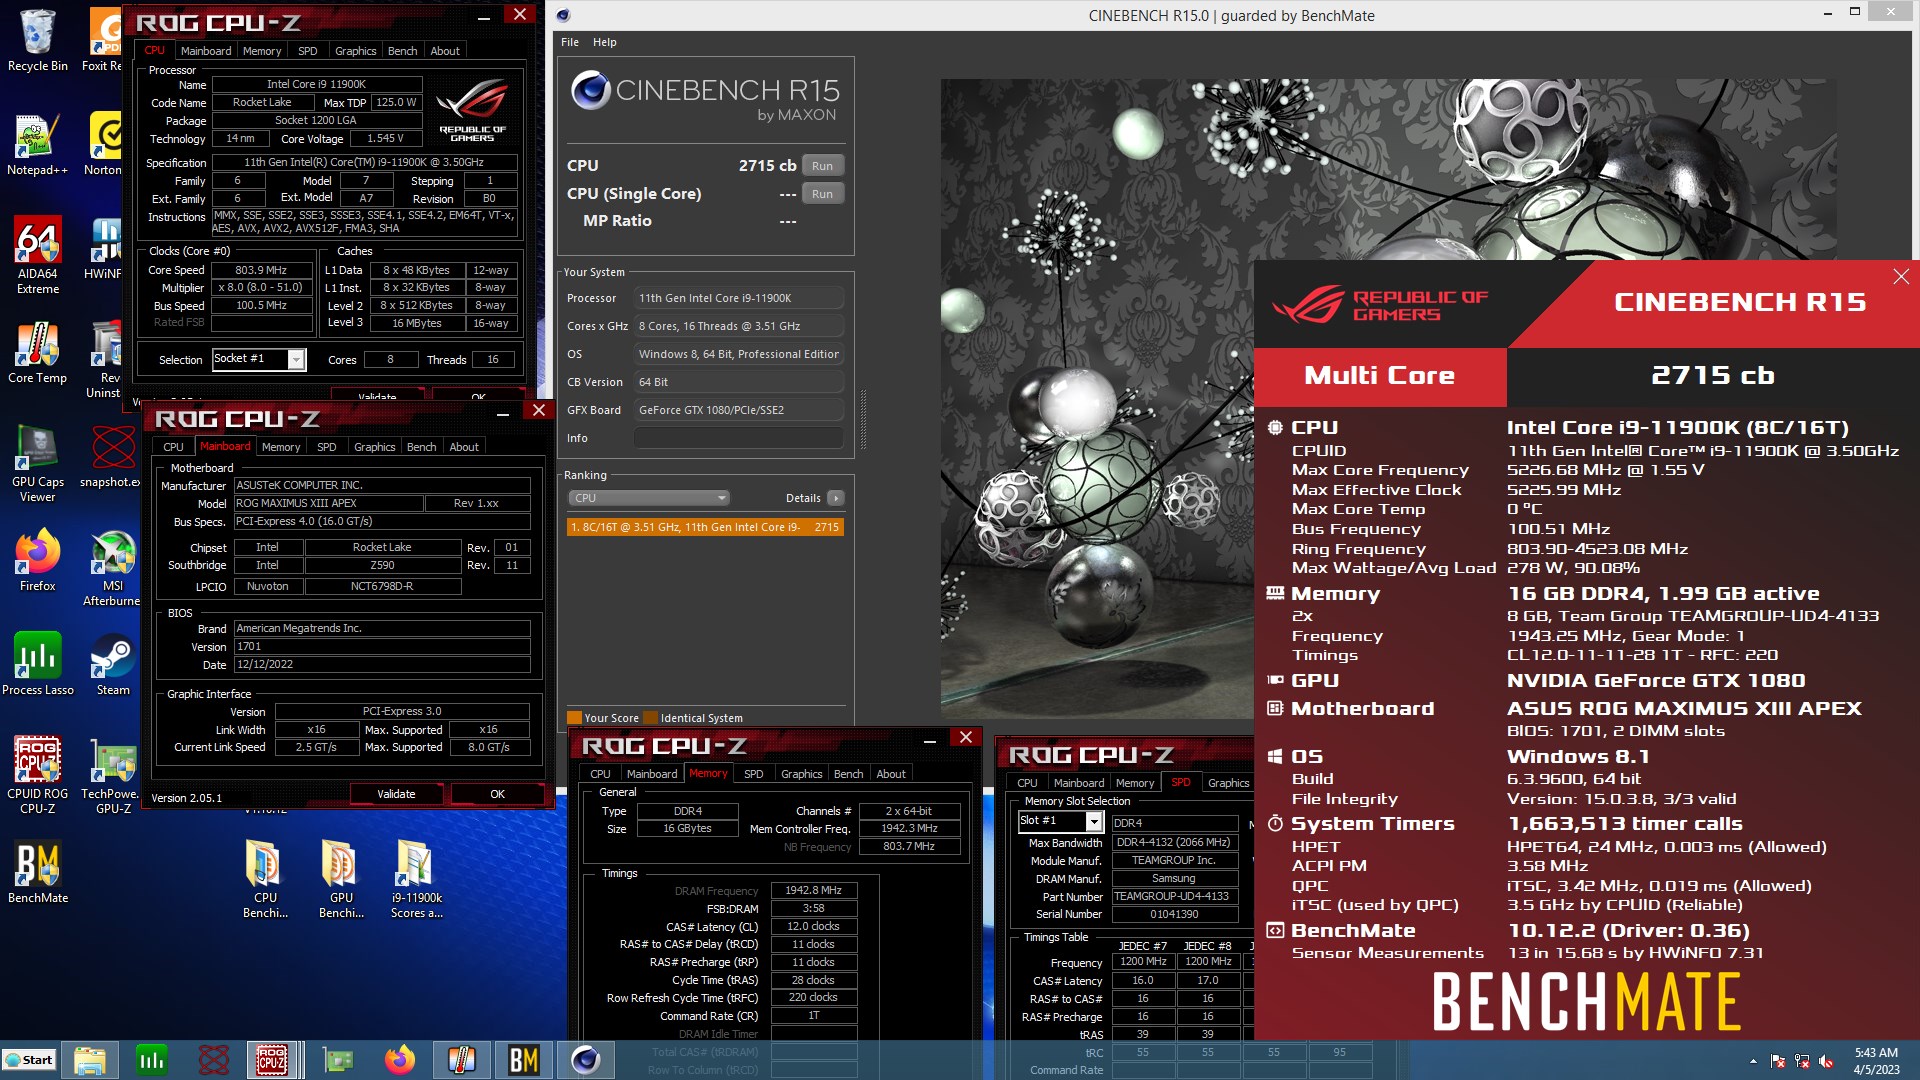Screen dimensions: 1920x1080
Task: Open Memory tab in top CPU-Z window
Action: click(261, 51)
